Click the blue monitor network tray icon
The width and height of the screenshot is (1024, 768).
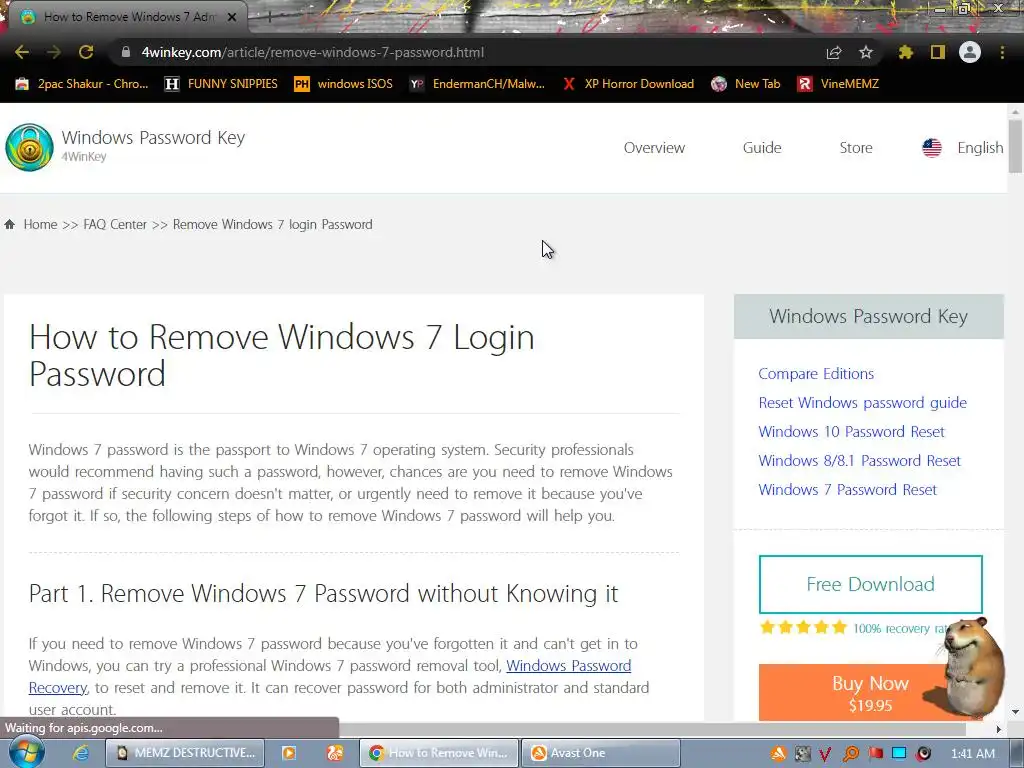[899, 754]
